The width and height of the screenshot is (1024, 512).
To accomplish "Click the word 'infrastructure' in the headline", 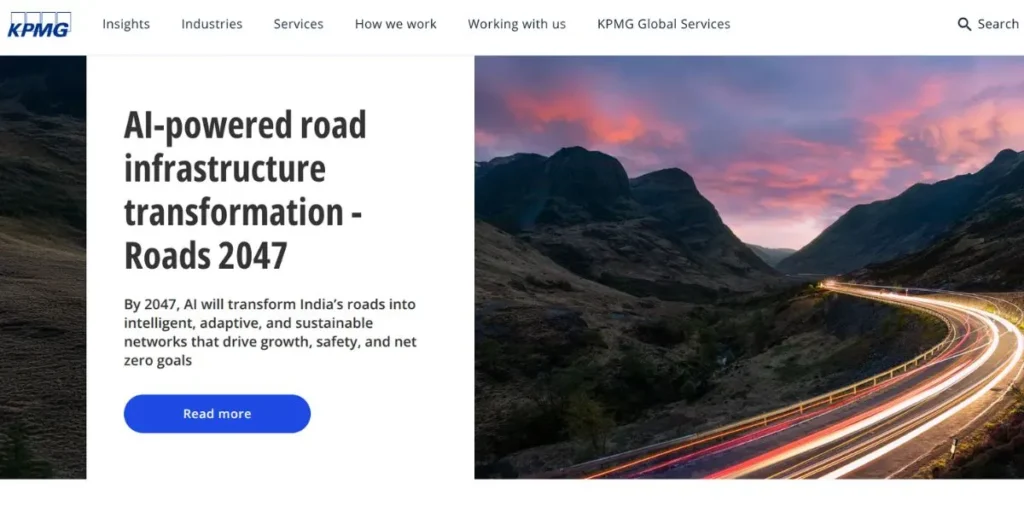I will (x=225, y=169).
